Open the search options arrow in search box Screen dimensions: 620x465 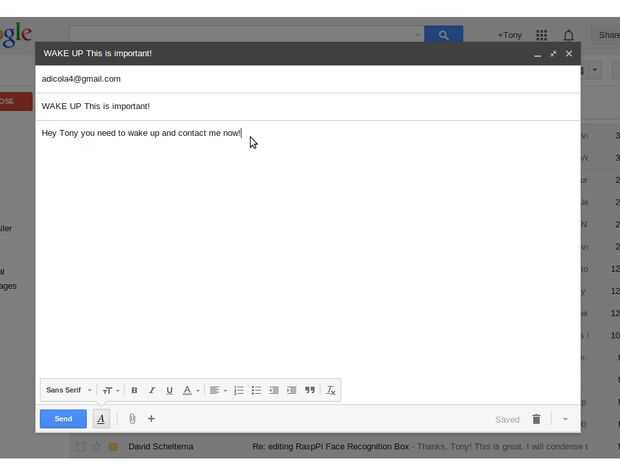tap(418, 35)
